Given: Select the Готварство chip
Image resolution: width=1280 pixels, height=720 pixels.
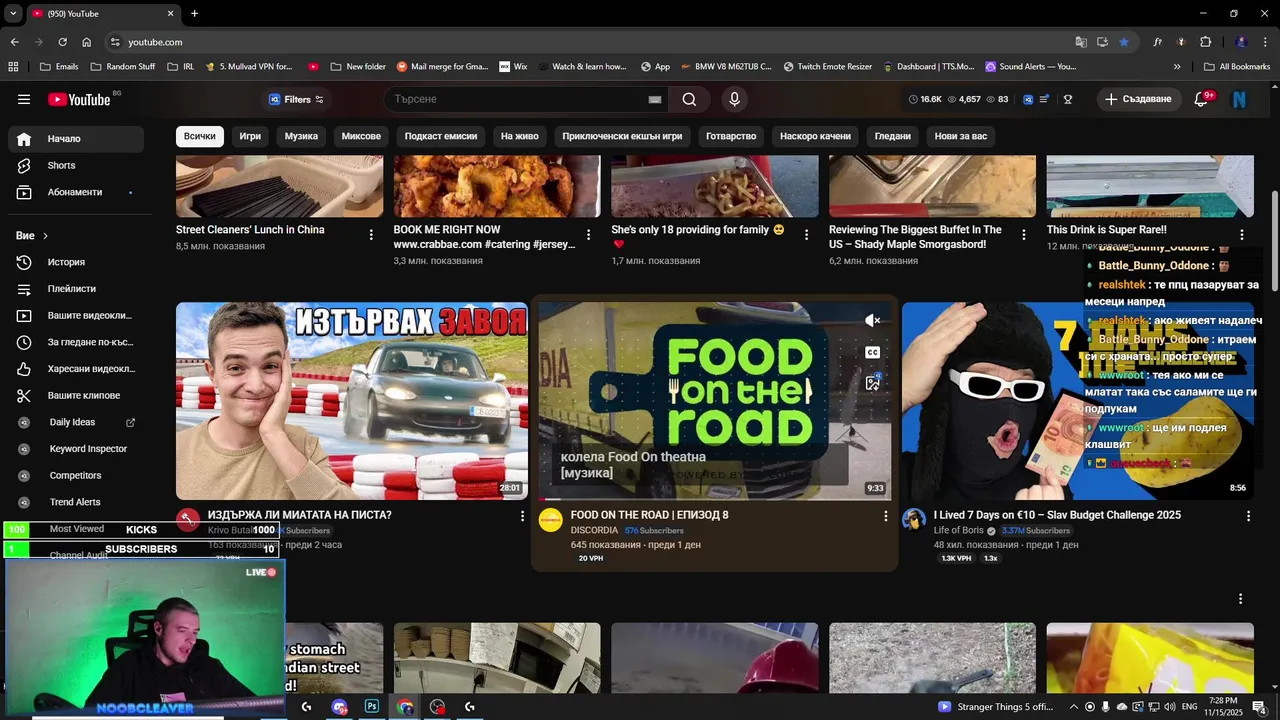Looking at the screenshot, I should click(x=731, y=136).
